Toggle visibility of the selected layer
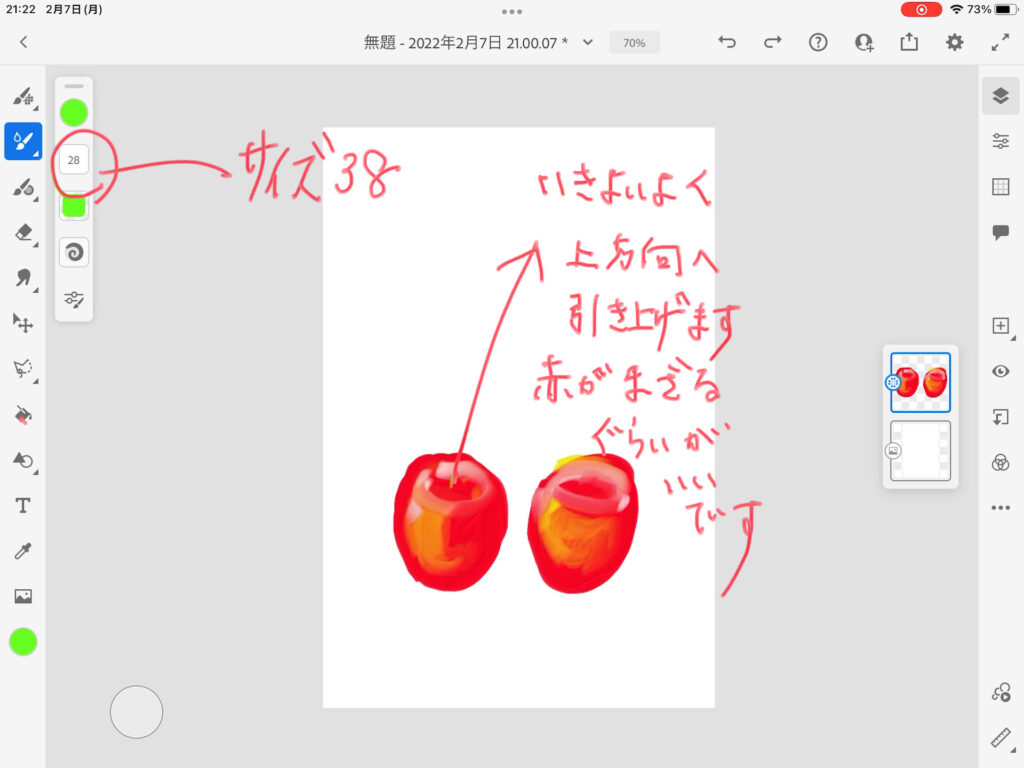Viewport: 1024px width, 768px height. click(1000, 371)
